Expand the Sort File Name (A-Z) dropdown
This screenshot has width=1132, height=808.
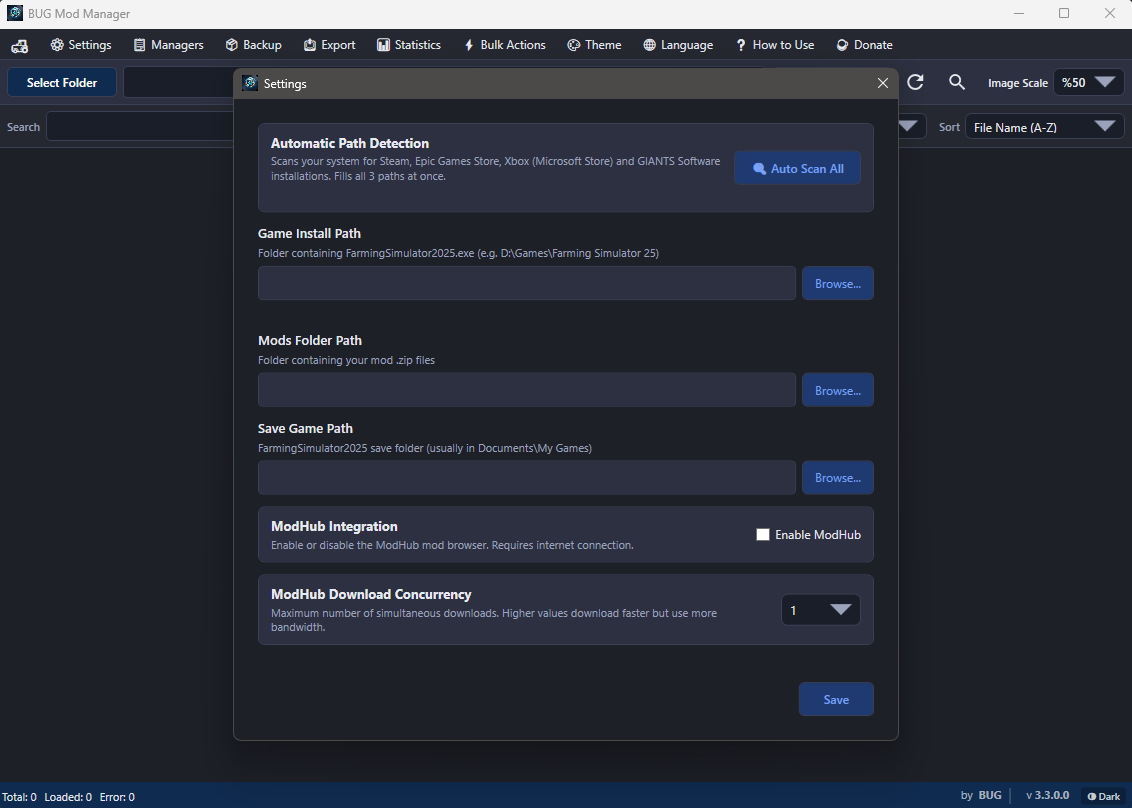[x=1045, y=127]
